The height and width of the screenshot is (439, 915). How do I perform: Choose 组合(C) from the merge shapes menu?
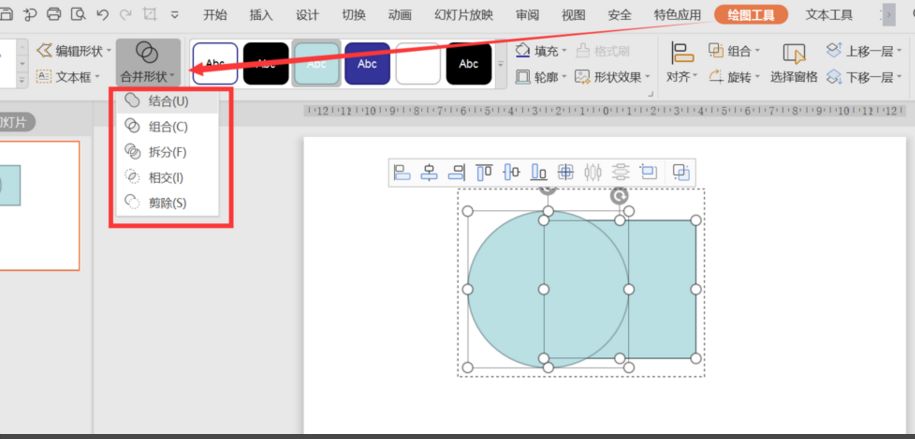click(167, 127)
